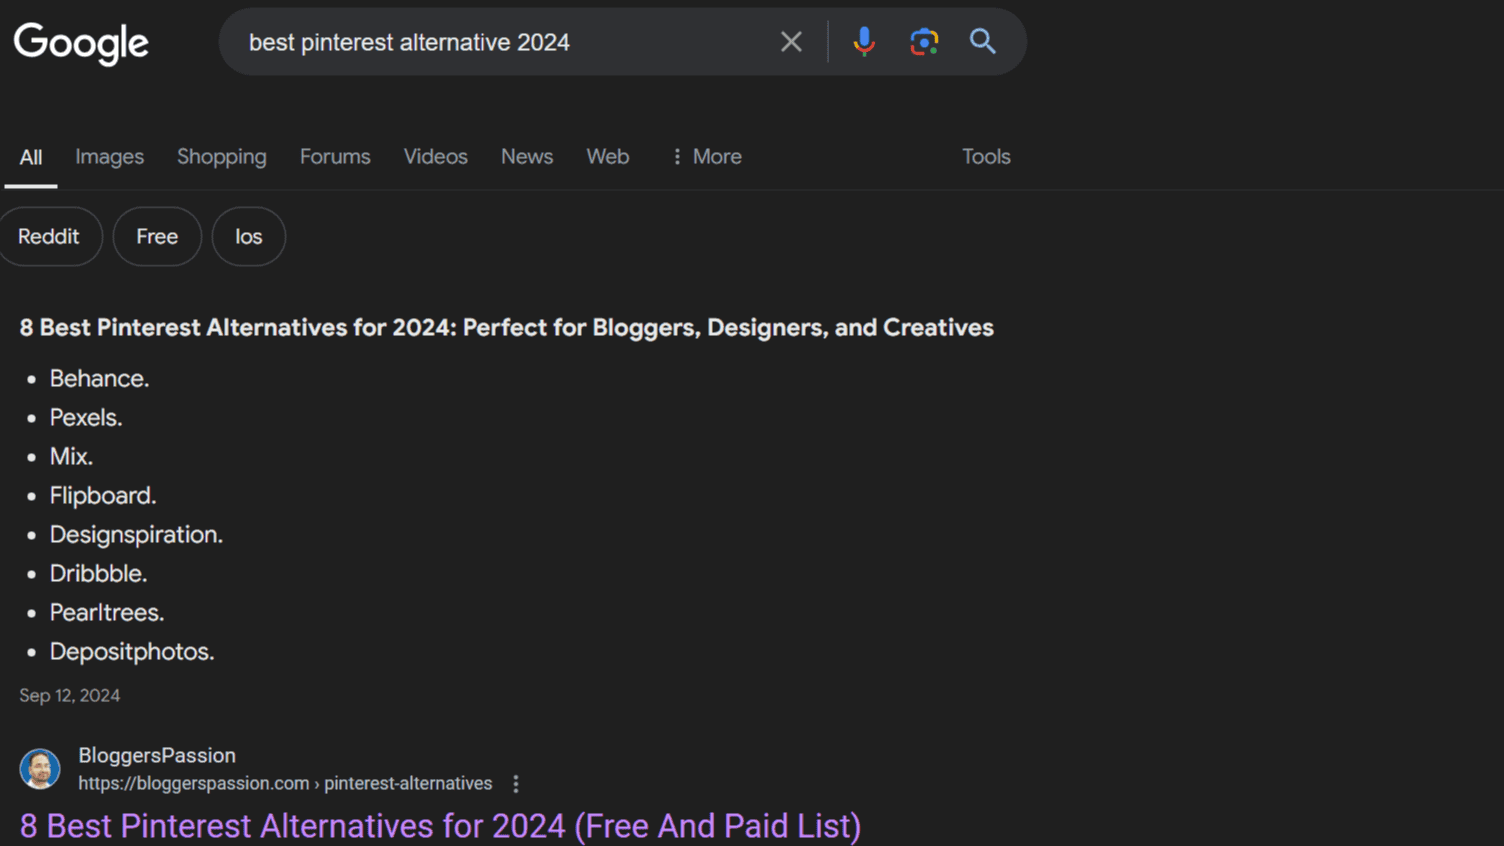
Task: Enable the Free filter chip
Action: pos(156,236)
